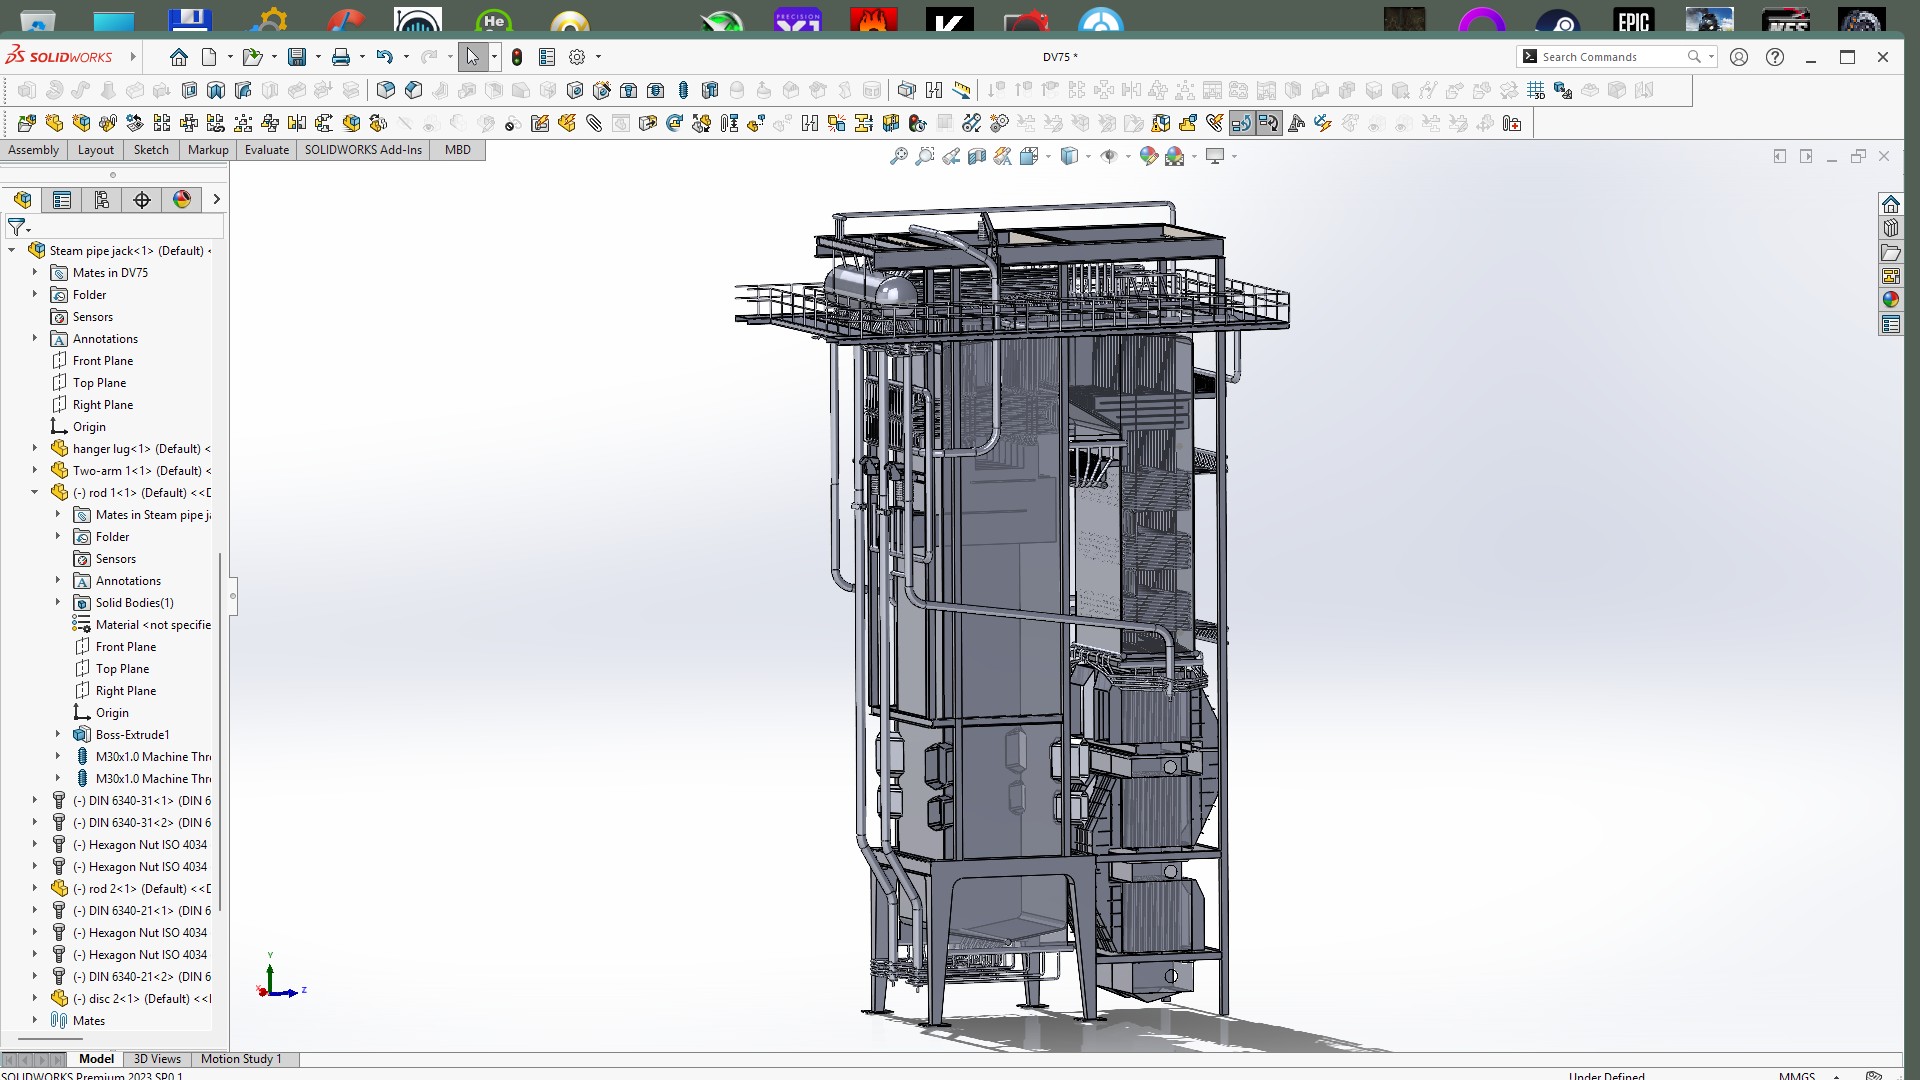Select Boss-Extrude1 in the feature tree
This screenshot has height=1080, width=1920.
coord(132,735)
